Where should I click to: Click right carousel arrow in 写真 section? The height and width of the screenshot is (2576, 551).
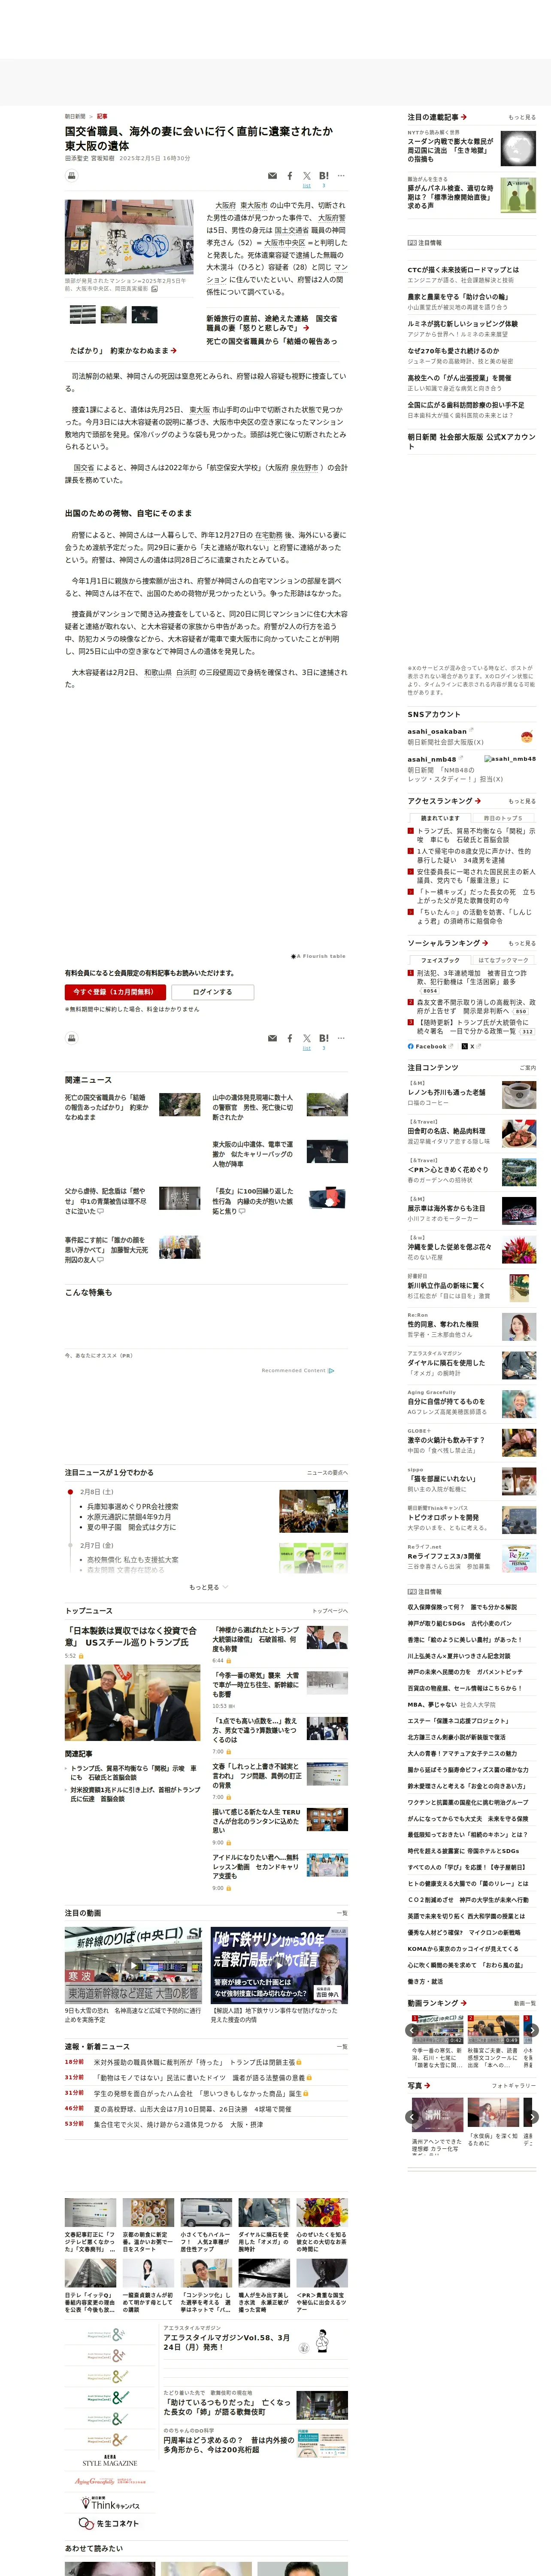pos(532,2116)
